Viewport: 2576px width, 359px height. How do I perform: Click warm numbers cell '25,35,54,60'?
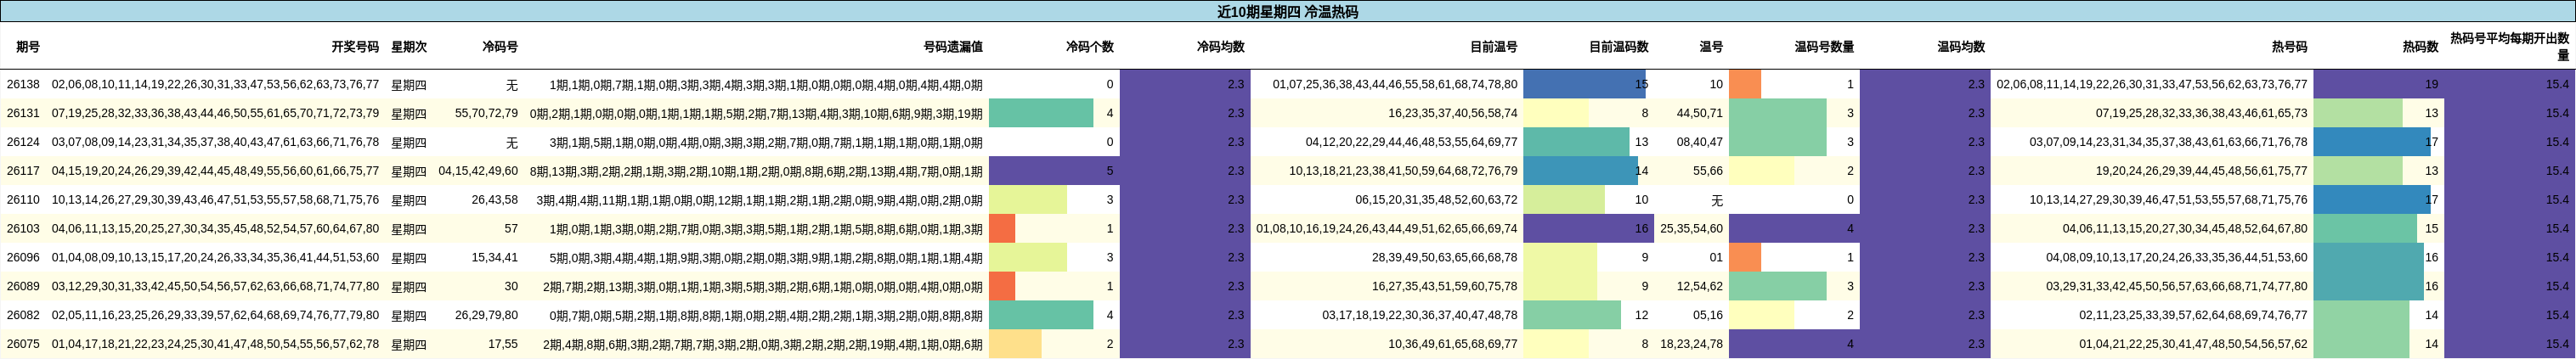point(1692,229)
